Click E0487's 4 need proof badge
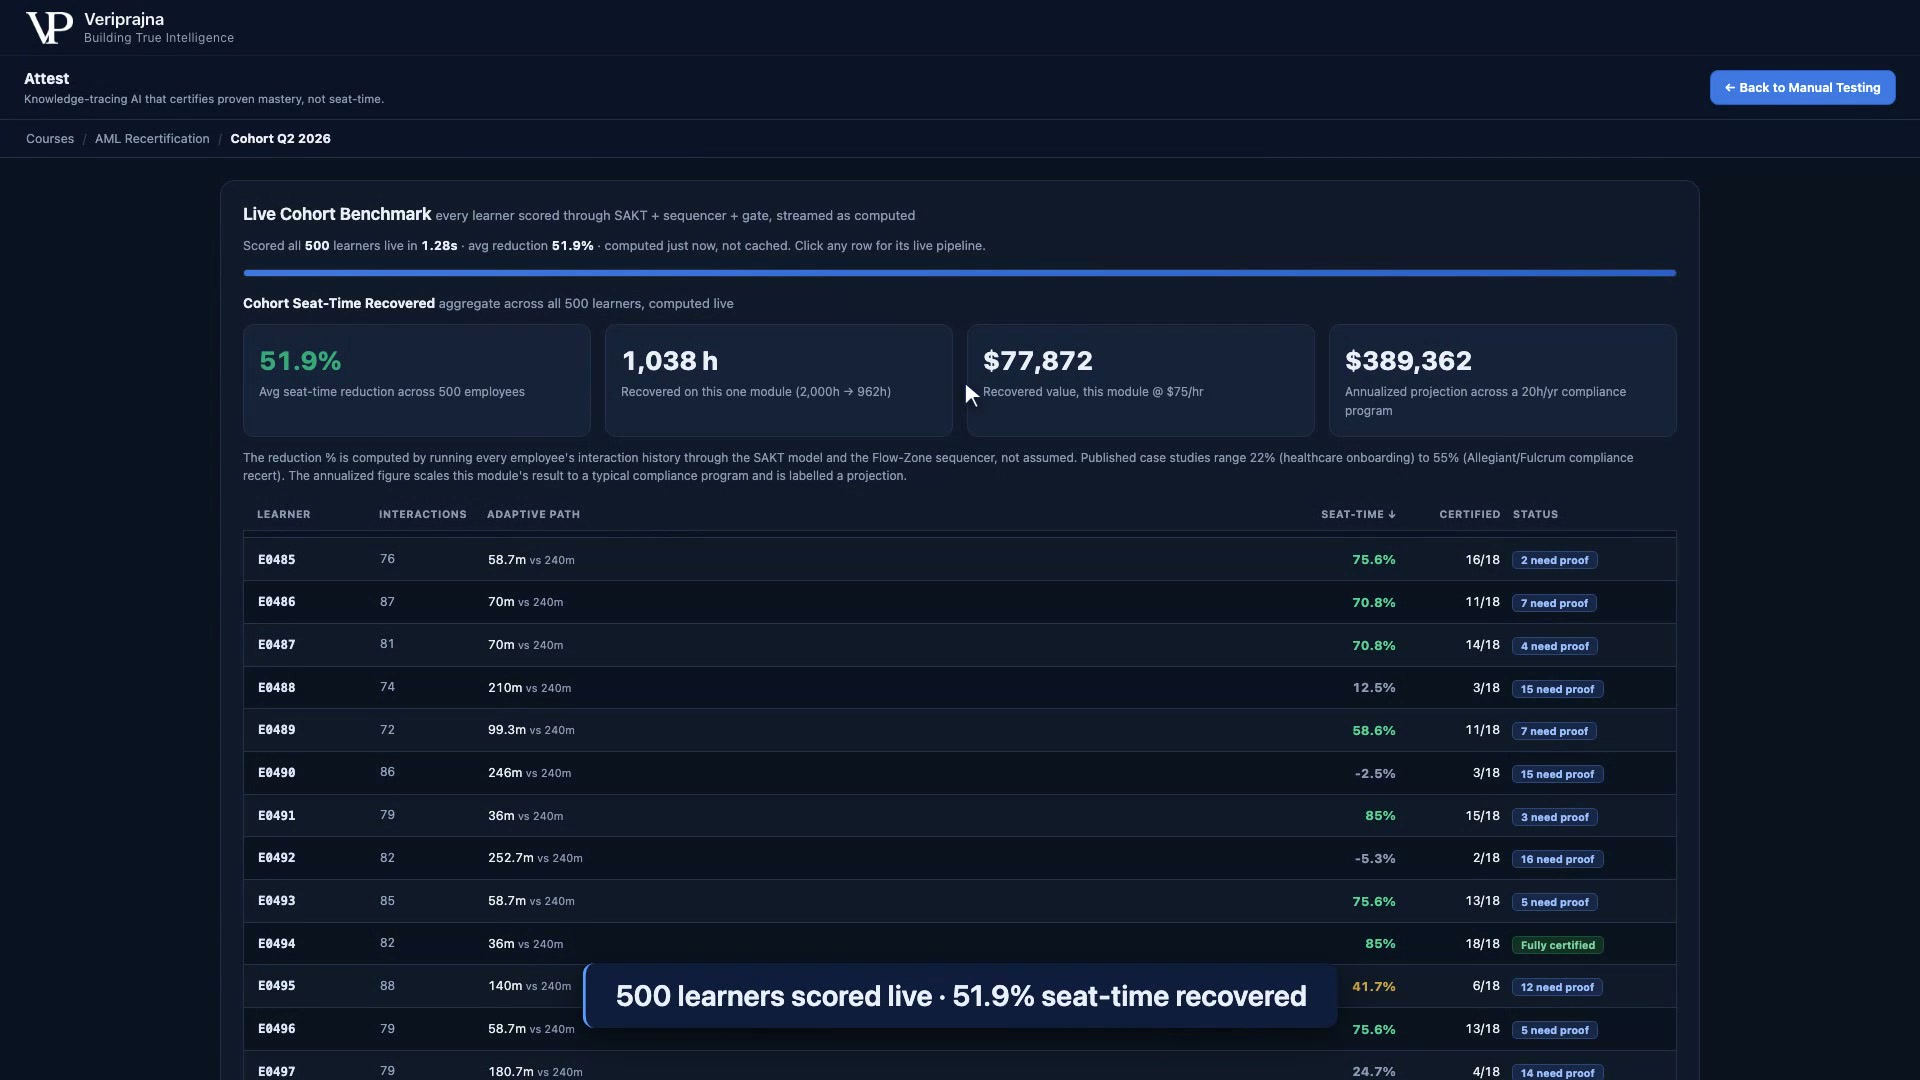1920x1080 pixels. pyautogui.click(x=1554, y=646)
